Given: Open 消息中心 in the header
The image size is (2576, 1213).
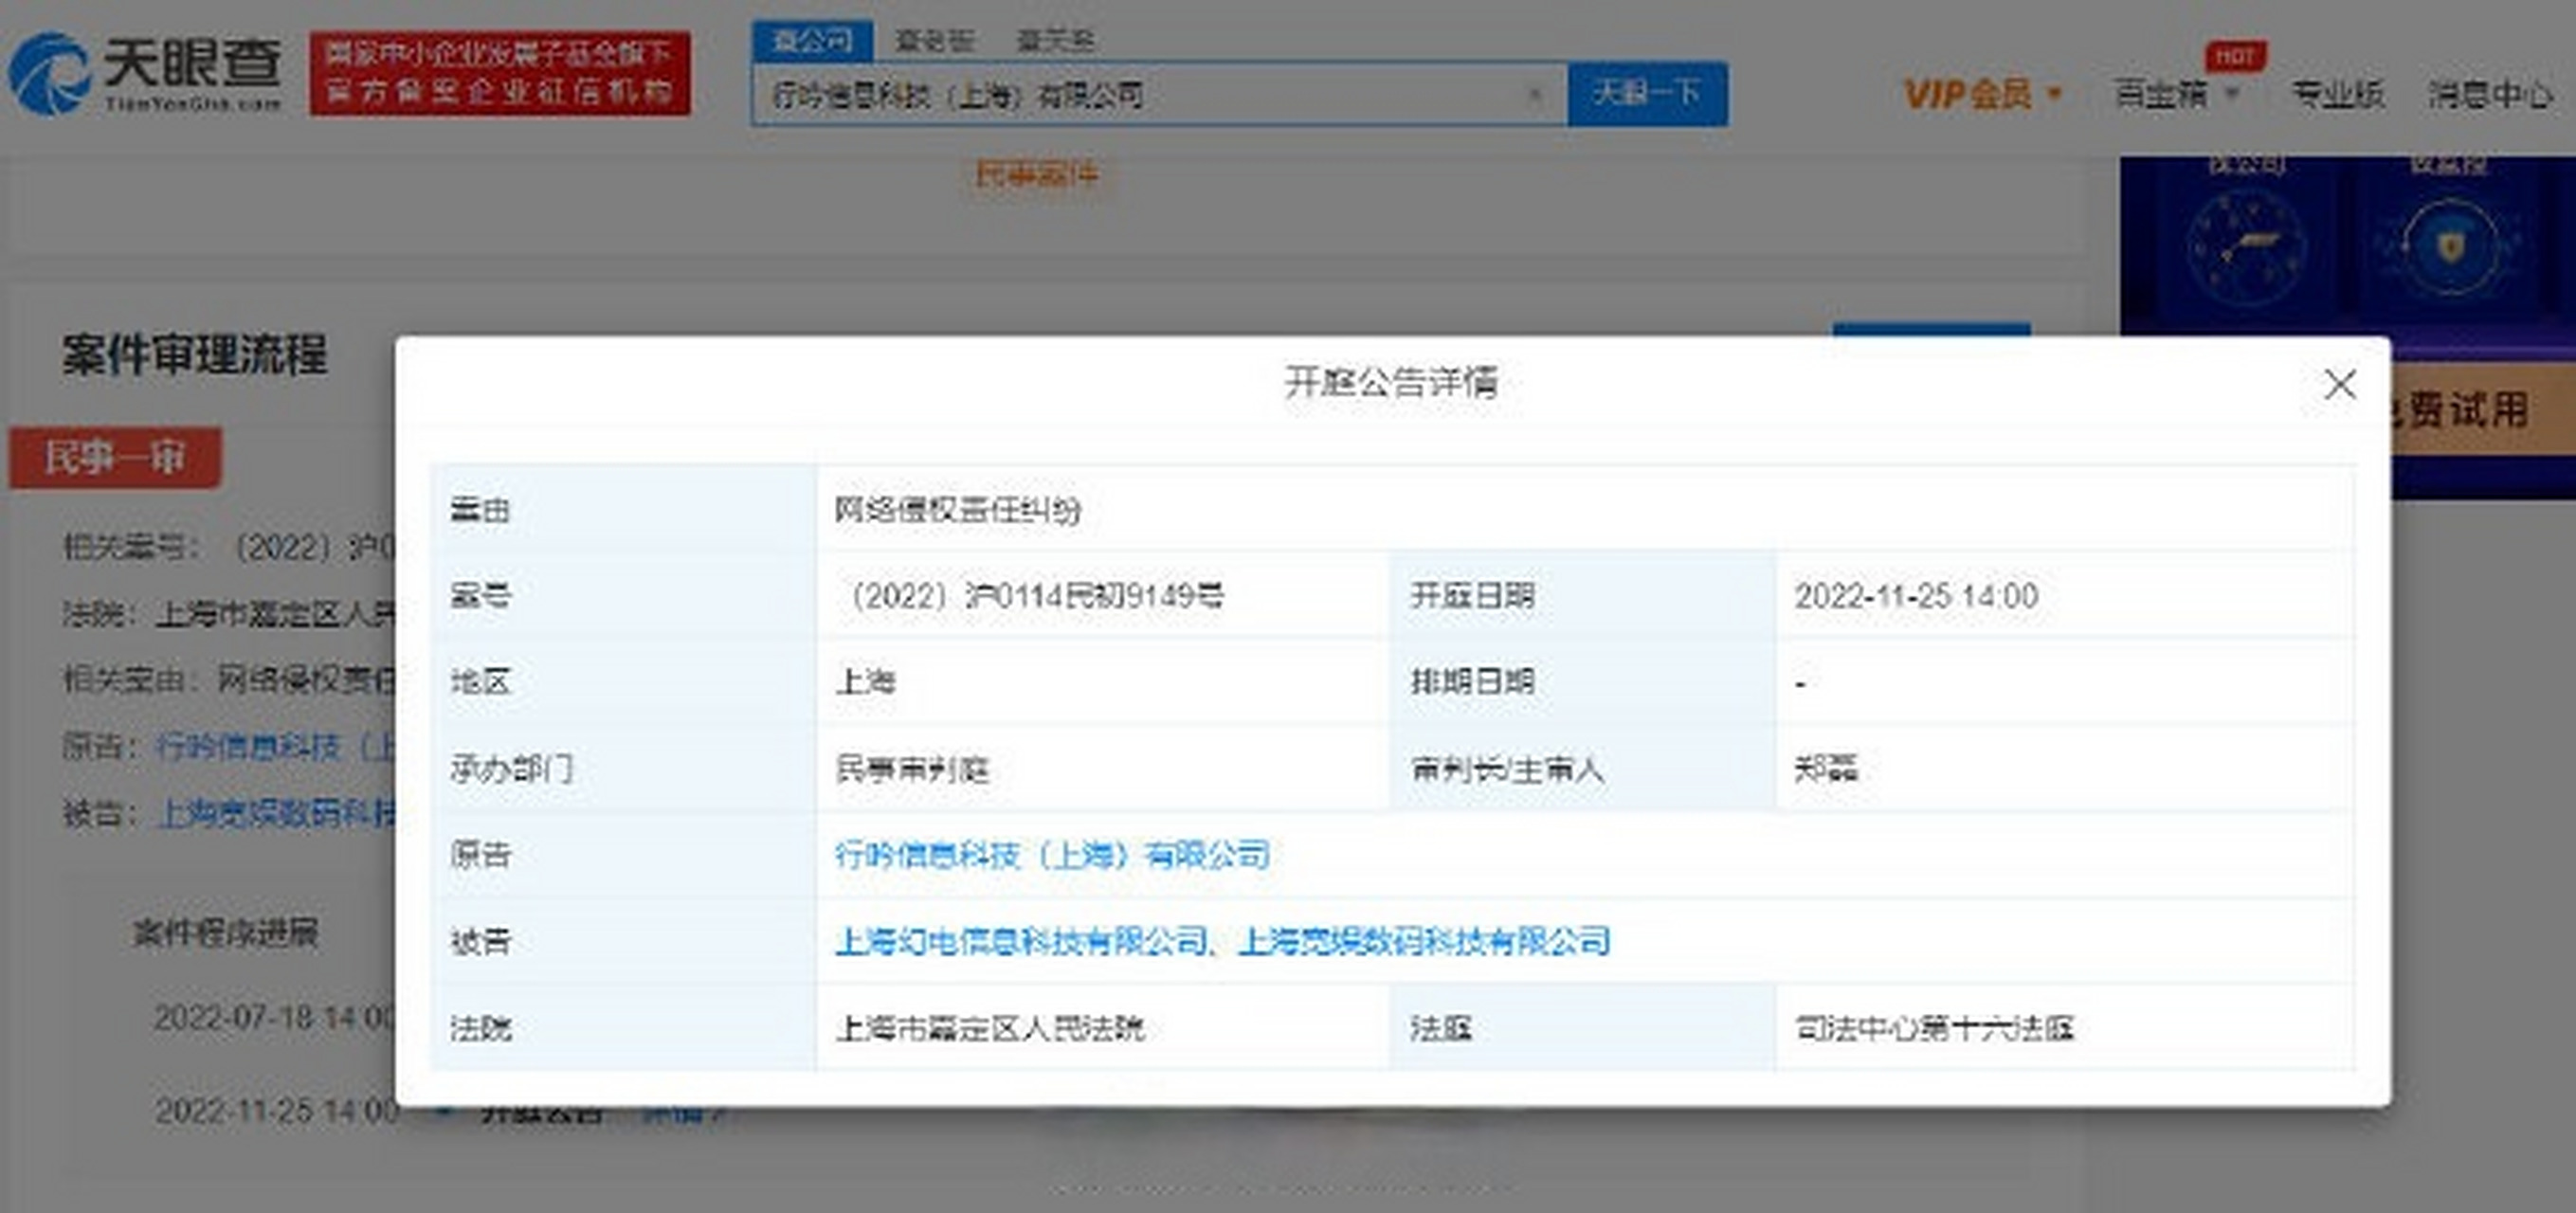Looking at the screenshot, I should point(2491,94).
